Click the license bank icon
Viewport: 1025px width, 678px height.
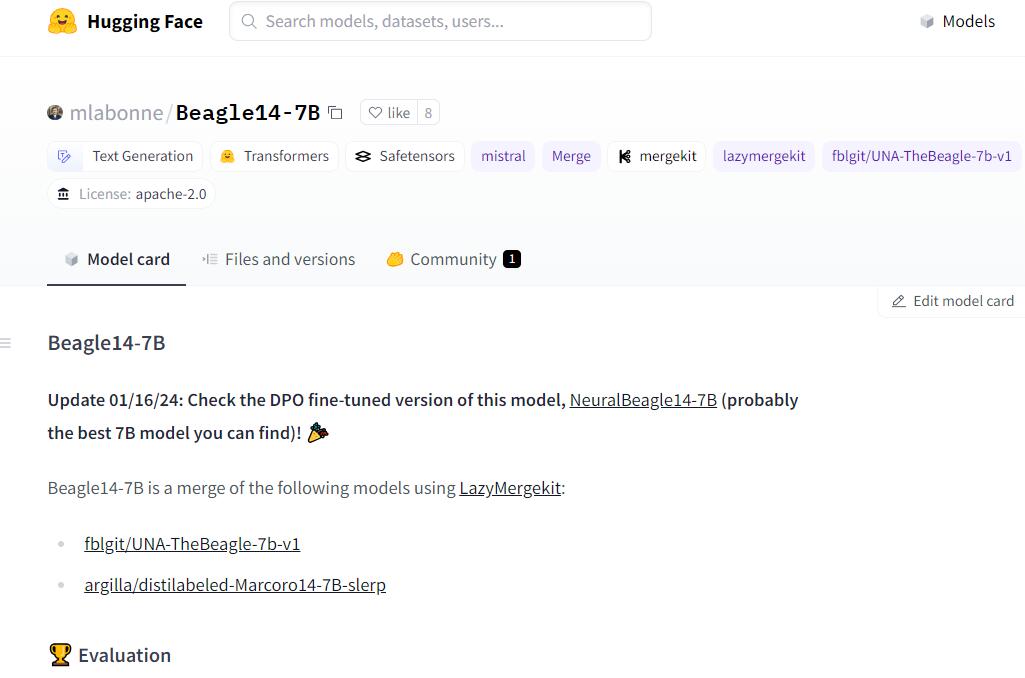click(x=63, y=194)
